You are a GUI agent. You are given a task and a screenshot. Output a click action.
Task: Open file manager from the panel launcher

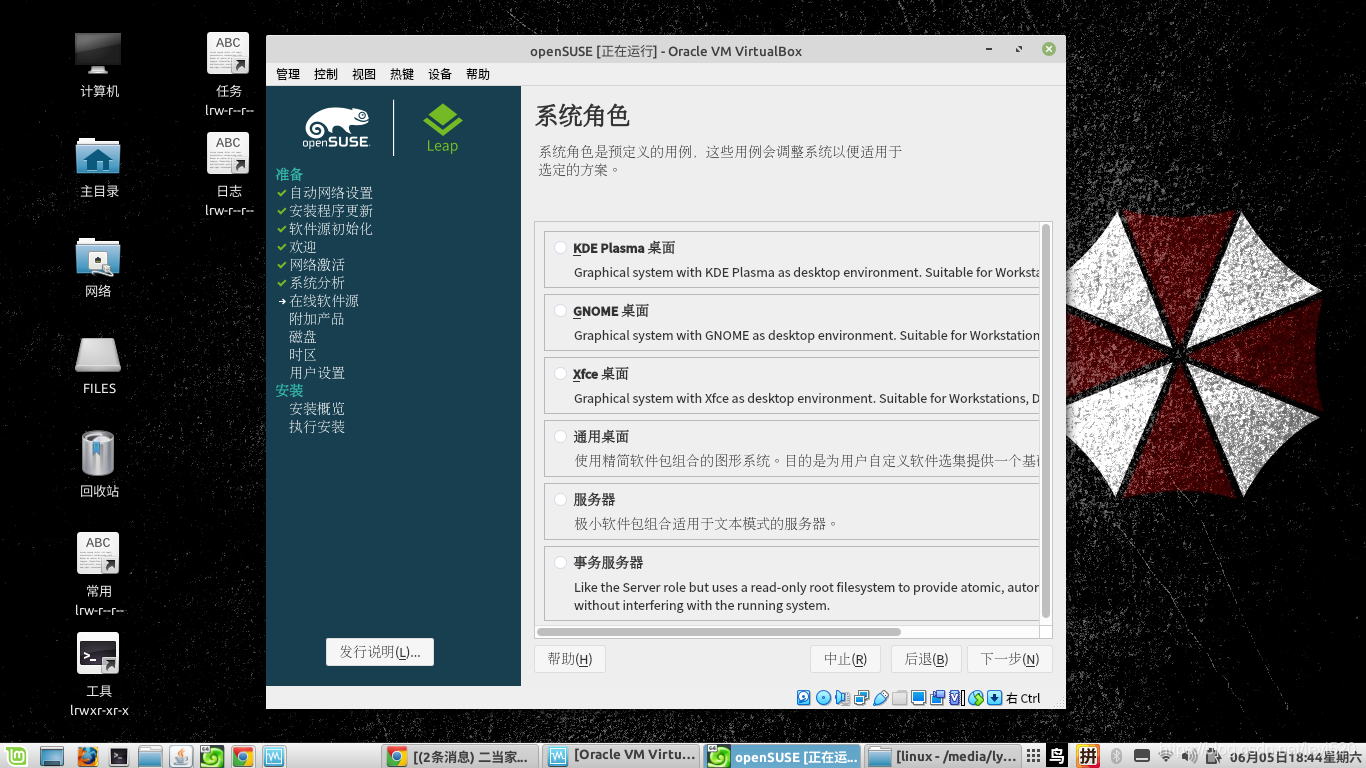point(150,756)
